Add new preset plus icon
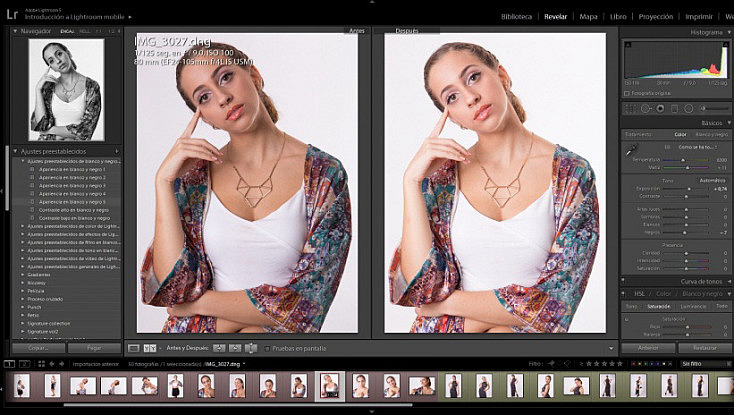The width and height of the screenshot is (734, 415). (116, 152)
